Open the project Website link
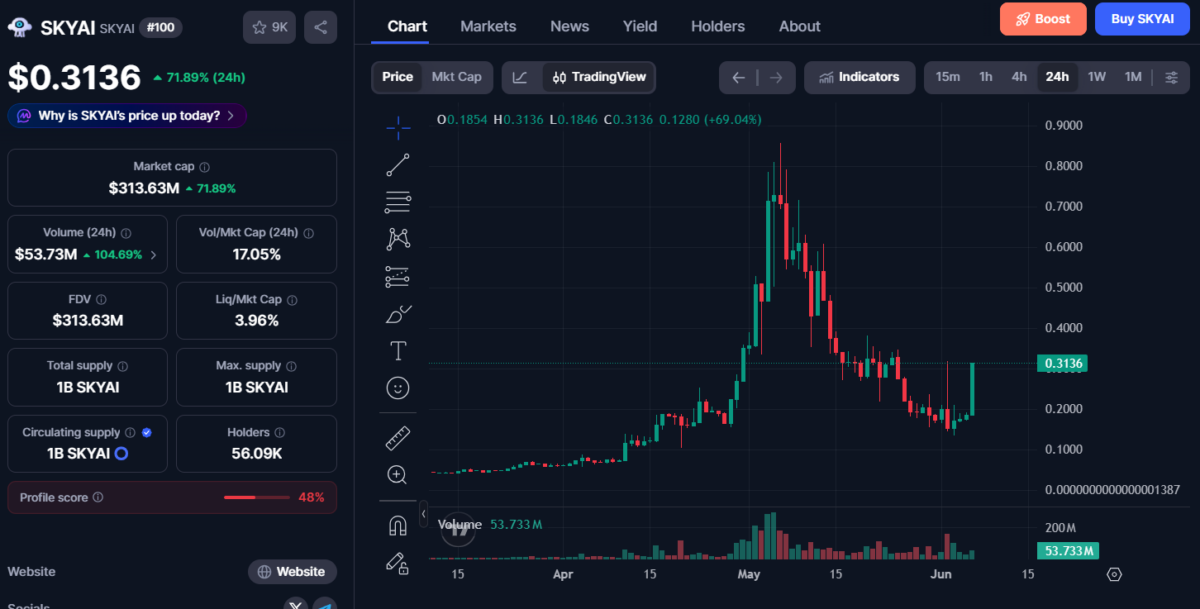 coord(292,572)
